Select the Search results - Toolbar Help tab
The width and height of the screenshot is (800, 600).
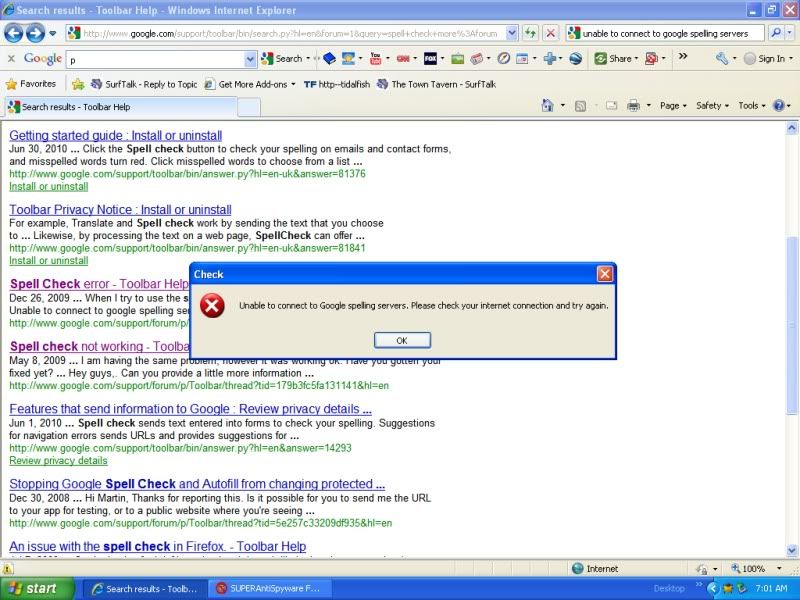[x=120, y=107]
